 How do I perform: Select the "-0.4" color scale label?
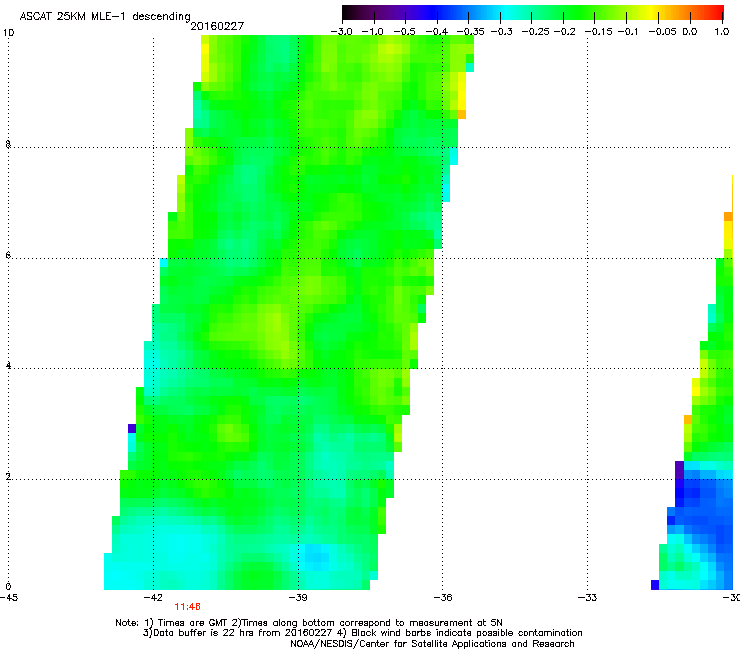click(437, 32)
